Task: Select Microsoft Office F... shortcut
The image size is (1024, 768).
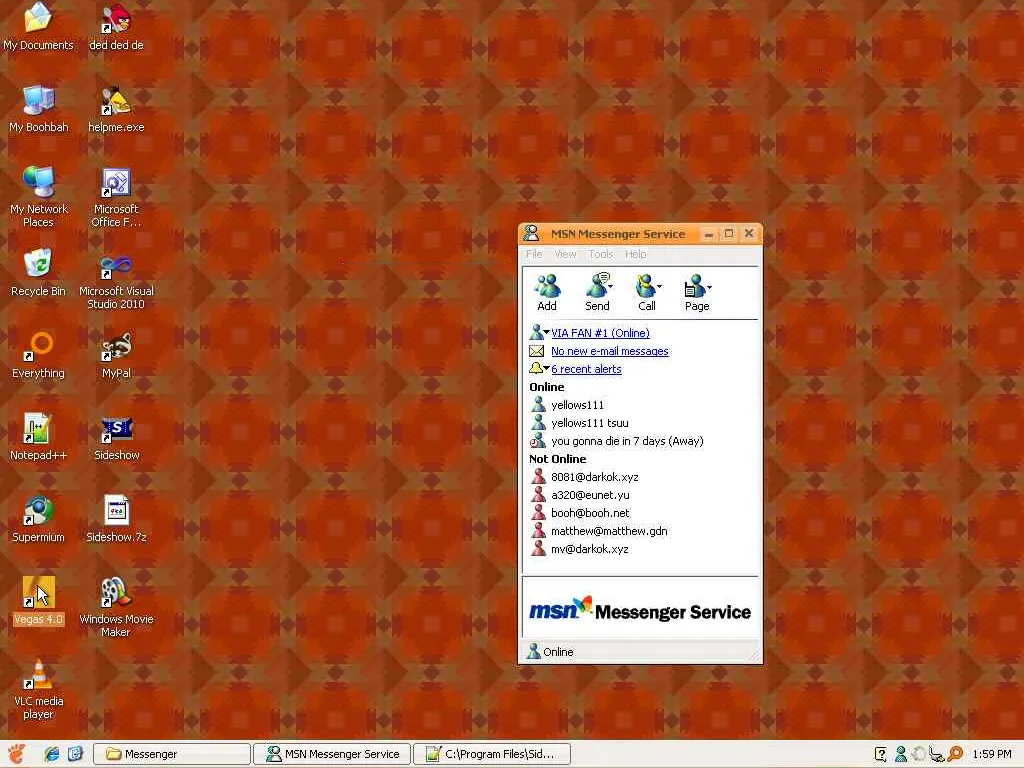Action: point(116,196)
